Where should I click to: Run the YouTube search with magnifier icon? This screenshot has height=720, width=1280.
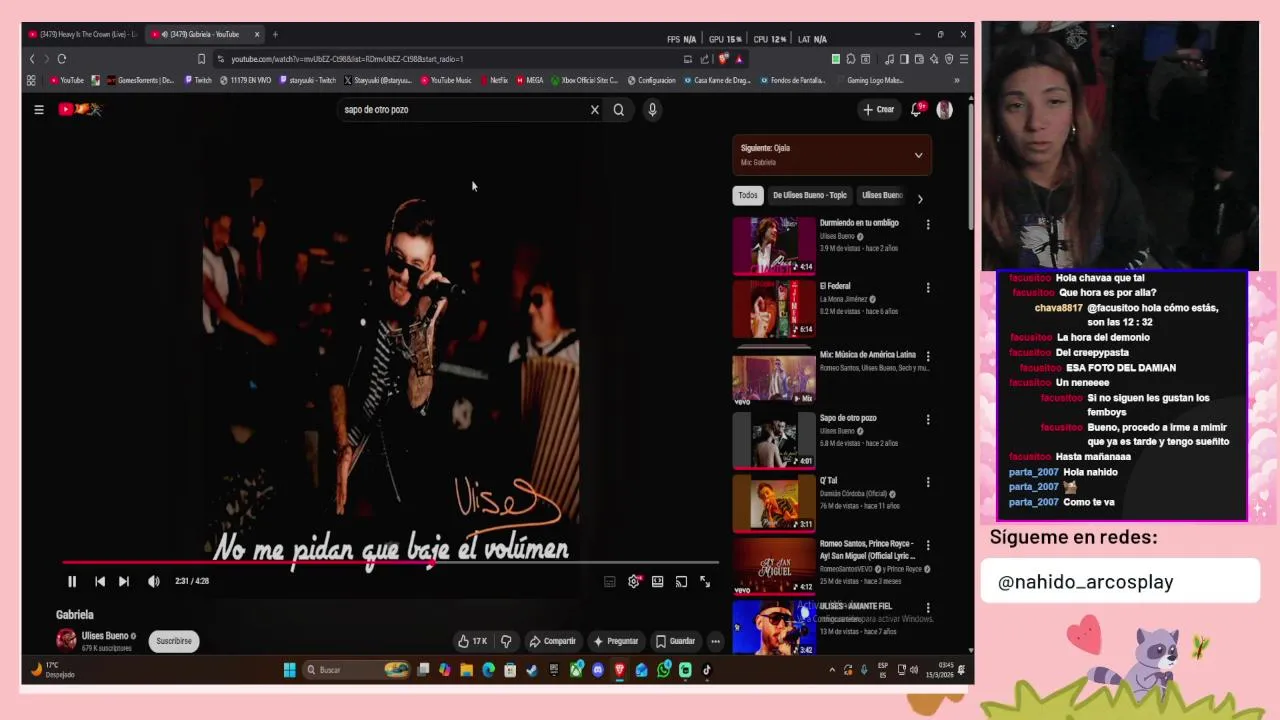[619, 110]
